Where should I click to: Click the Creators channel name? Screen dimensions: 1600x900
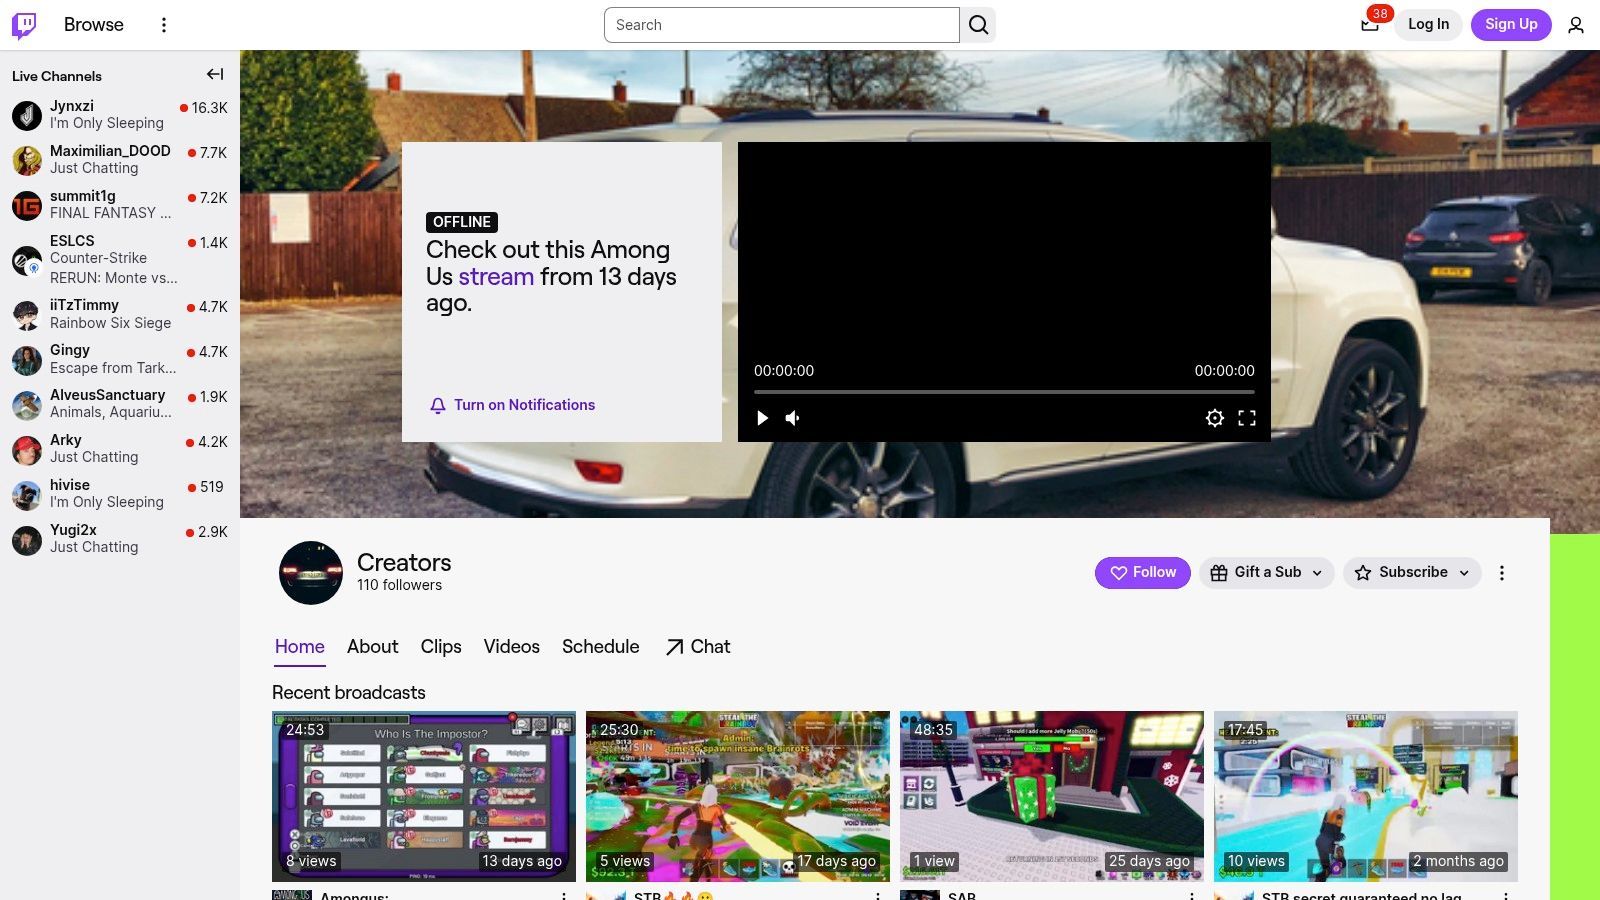(x=404, y=563)
